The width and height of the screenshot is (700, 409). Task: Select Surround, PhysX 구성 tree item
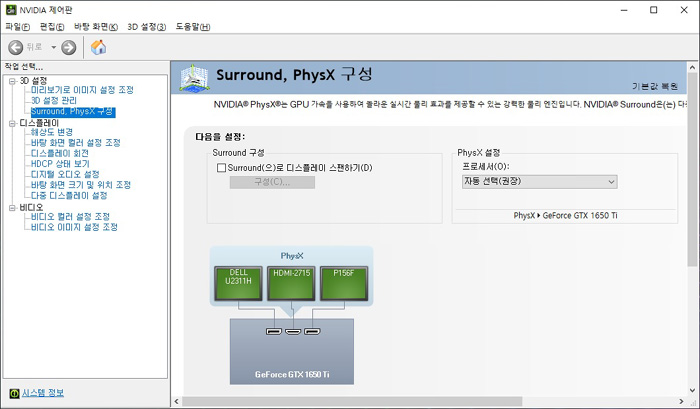pyautogui.click(x=73, y=112)
